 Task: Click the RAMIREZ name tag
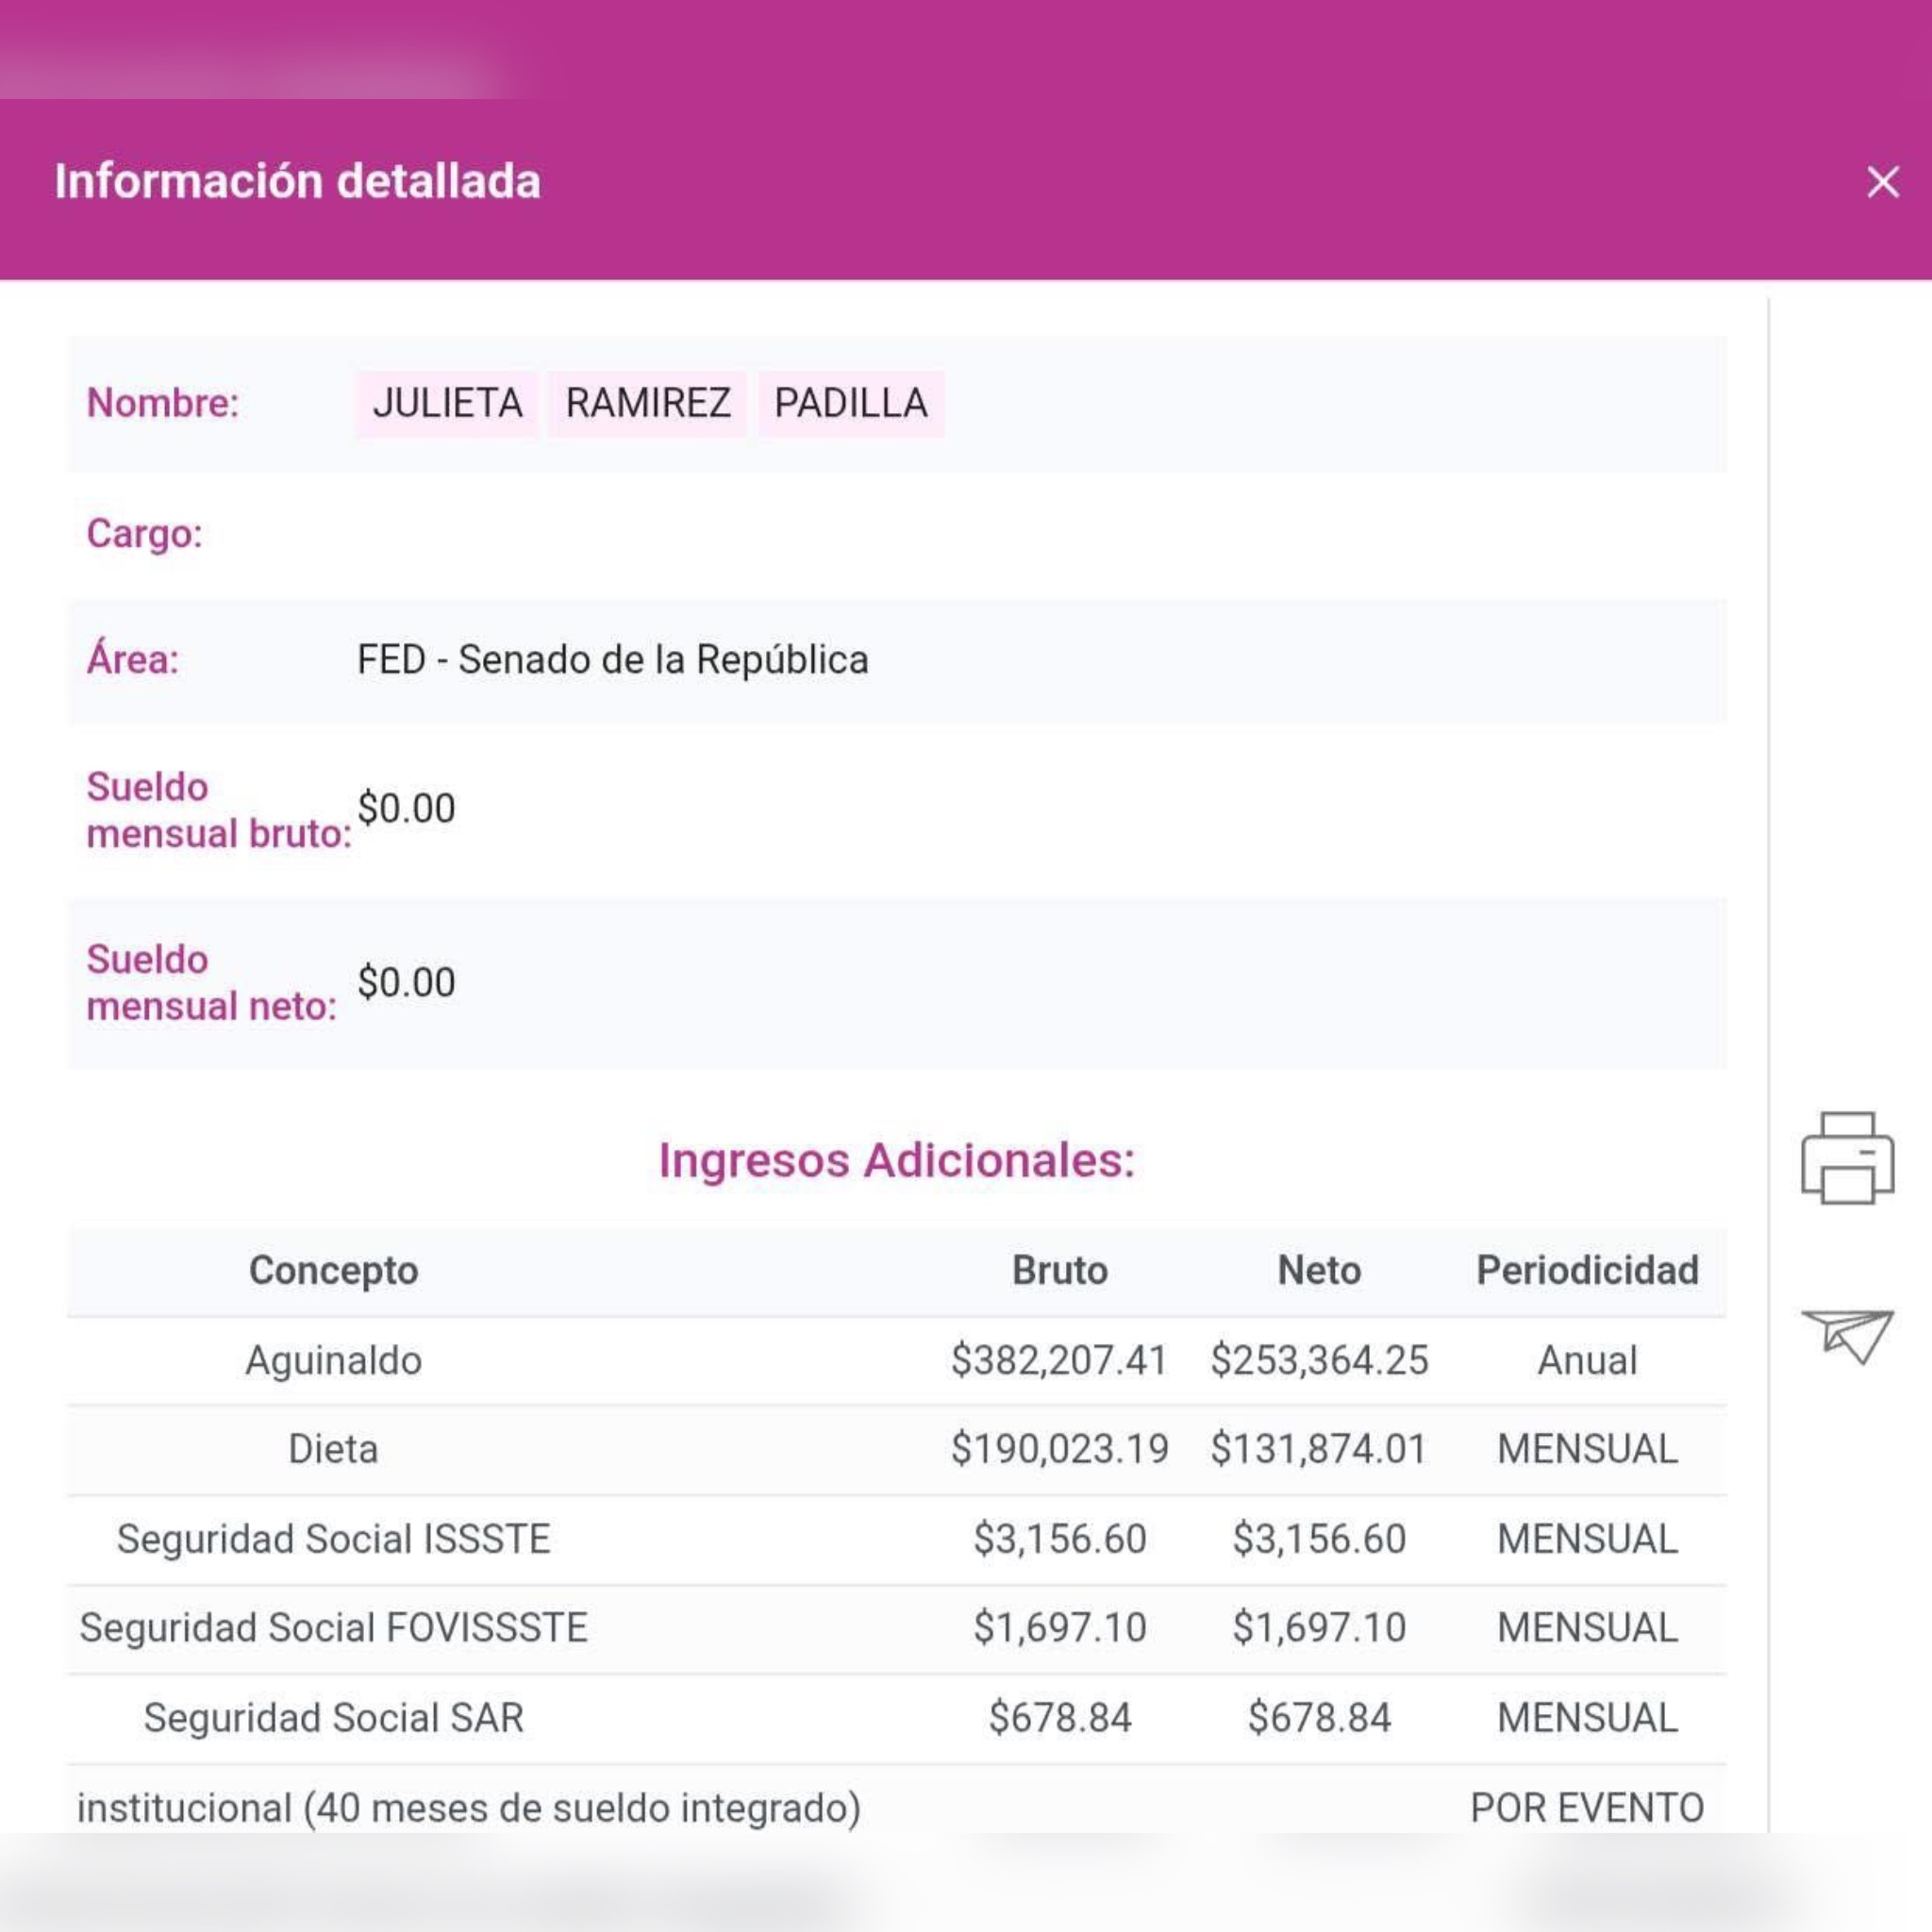[x=647, y=403]
